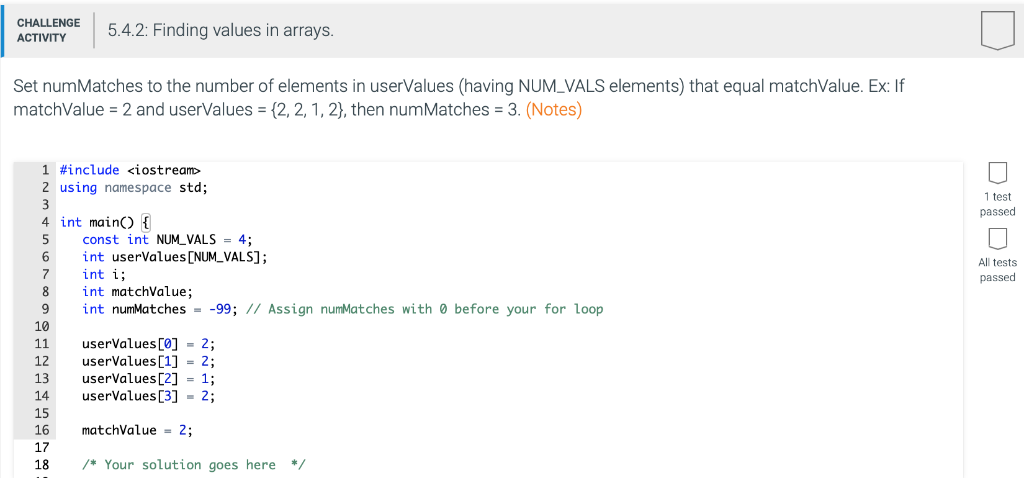
Task: Click the activity completion badge in the header
Action: tap(997, 31)
